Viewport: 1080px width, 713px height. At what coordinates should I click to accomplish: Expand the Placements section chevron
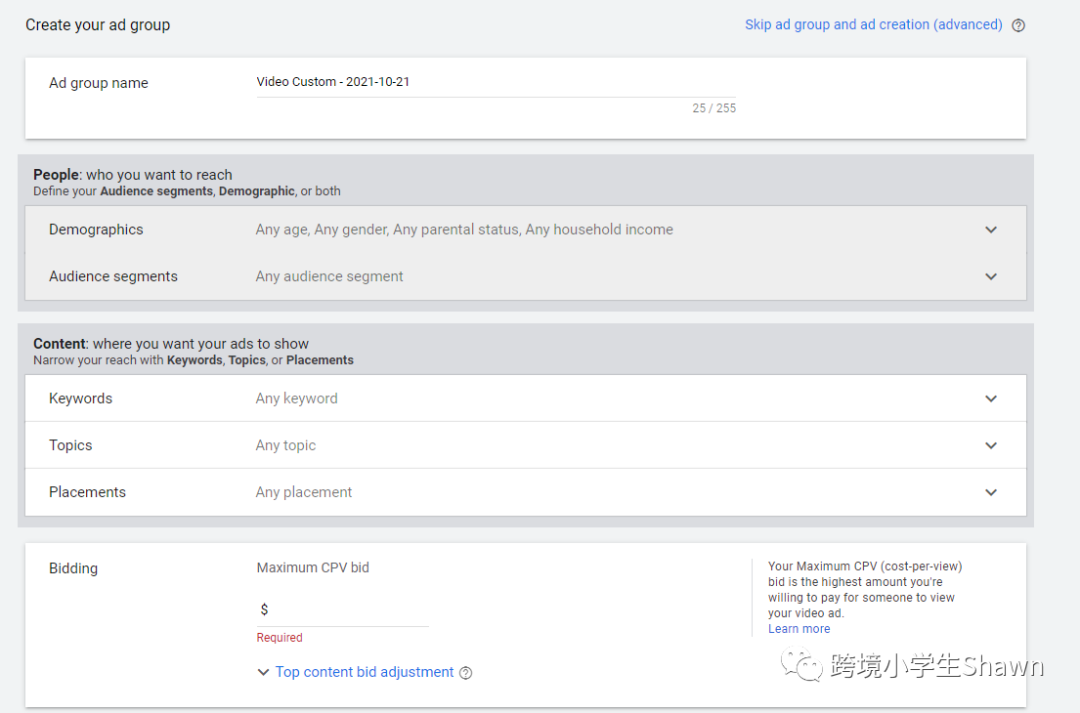(x=991, y=493)
